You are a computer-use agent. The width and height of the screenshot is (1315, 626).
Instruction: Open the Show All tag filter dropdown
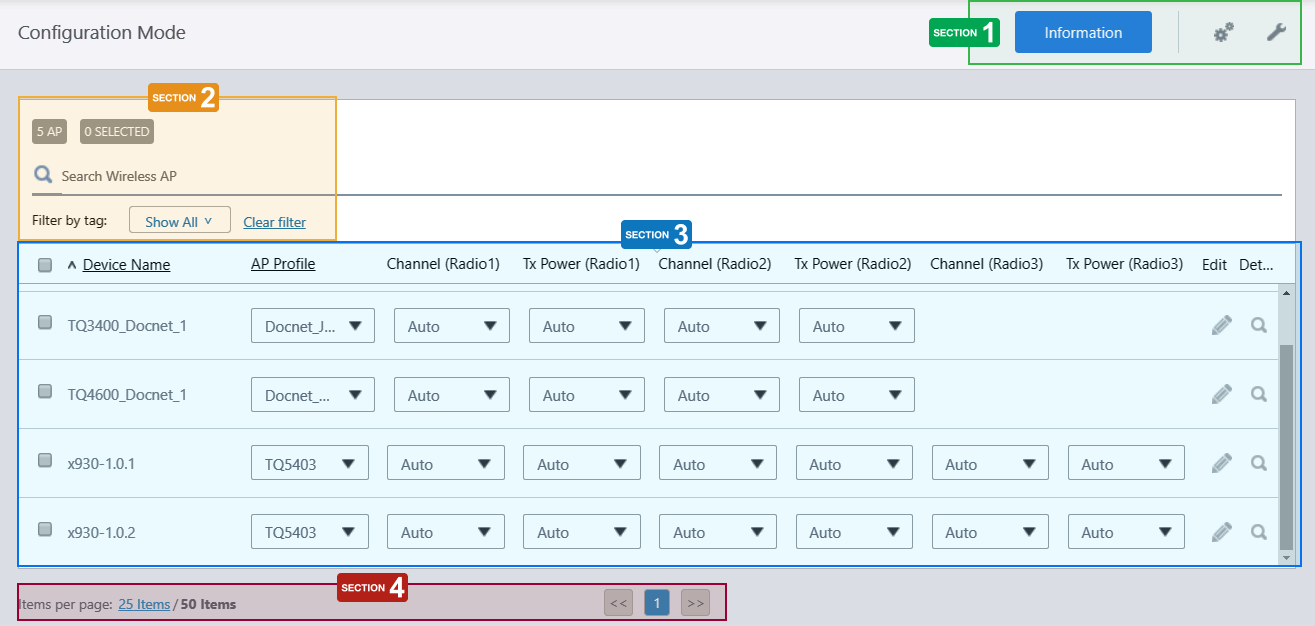point(179,221)
